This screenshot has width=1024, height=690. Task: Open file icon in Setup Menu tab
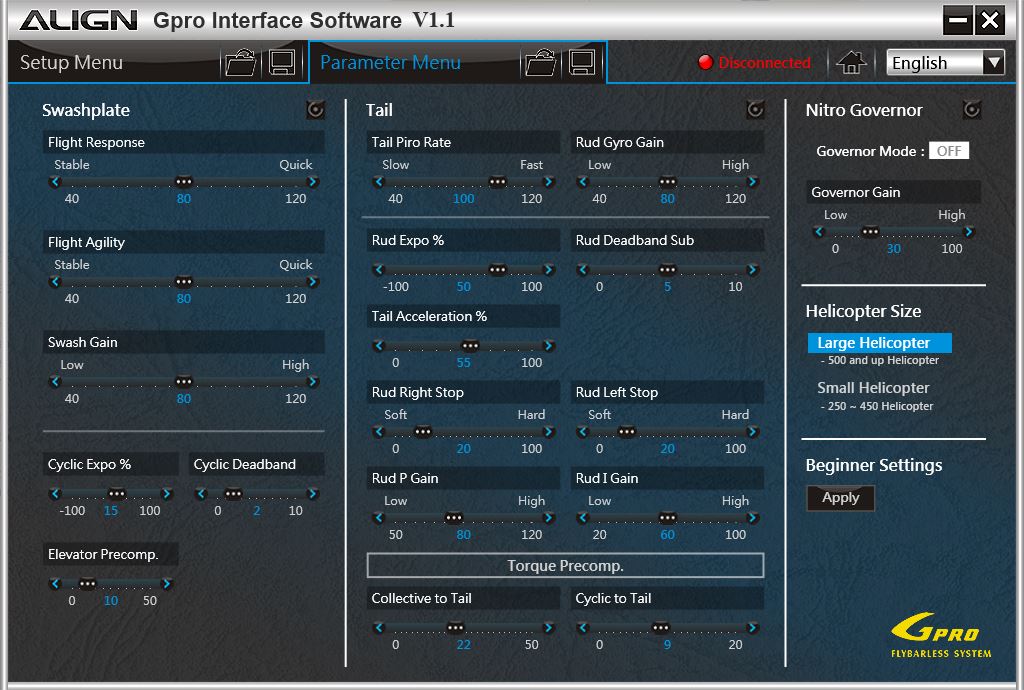[x=240, y=63]
